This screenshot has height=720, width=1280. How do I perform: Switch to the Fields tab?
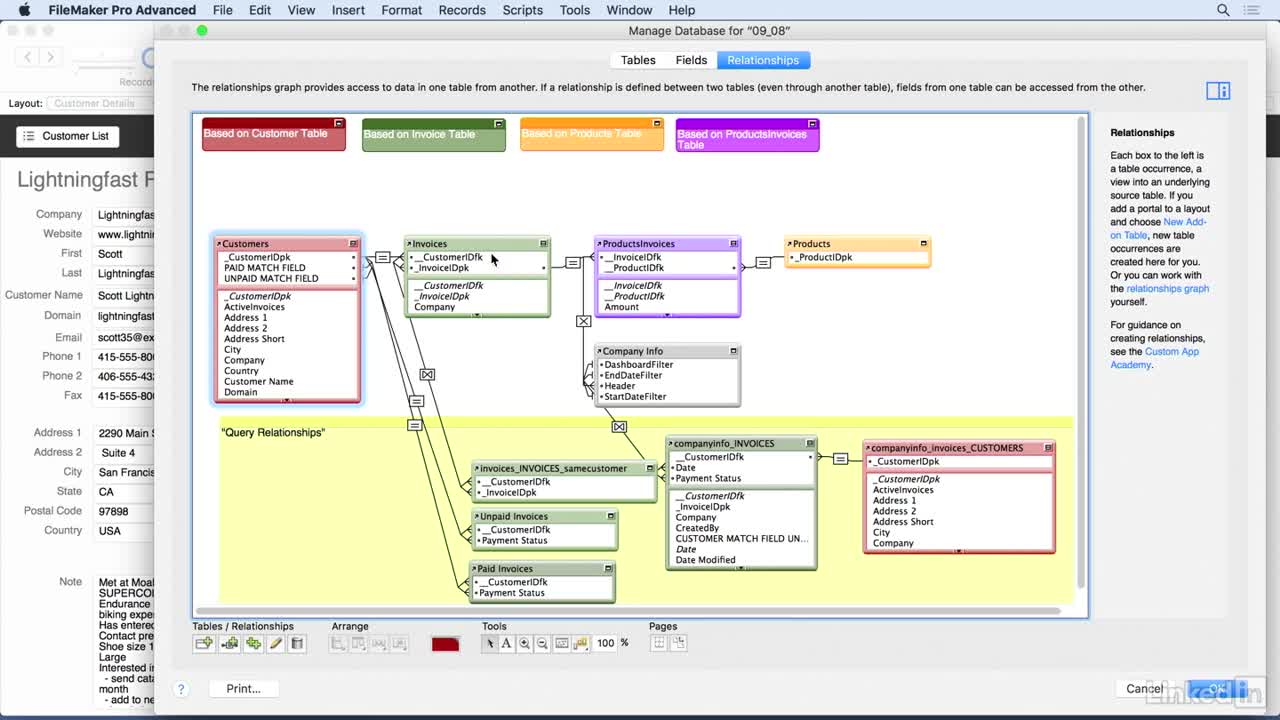click(x=691, y=60)
